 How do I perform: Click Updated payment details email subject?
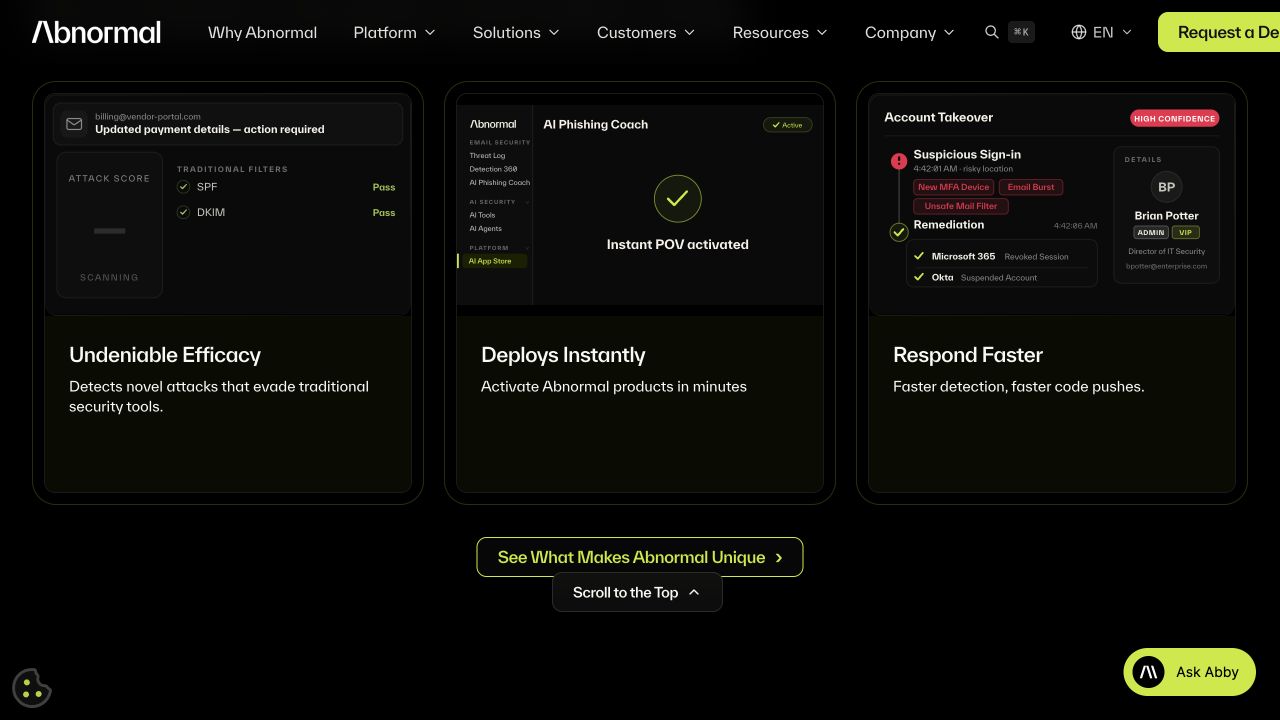[x=210, y=129]
